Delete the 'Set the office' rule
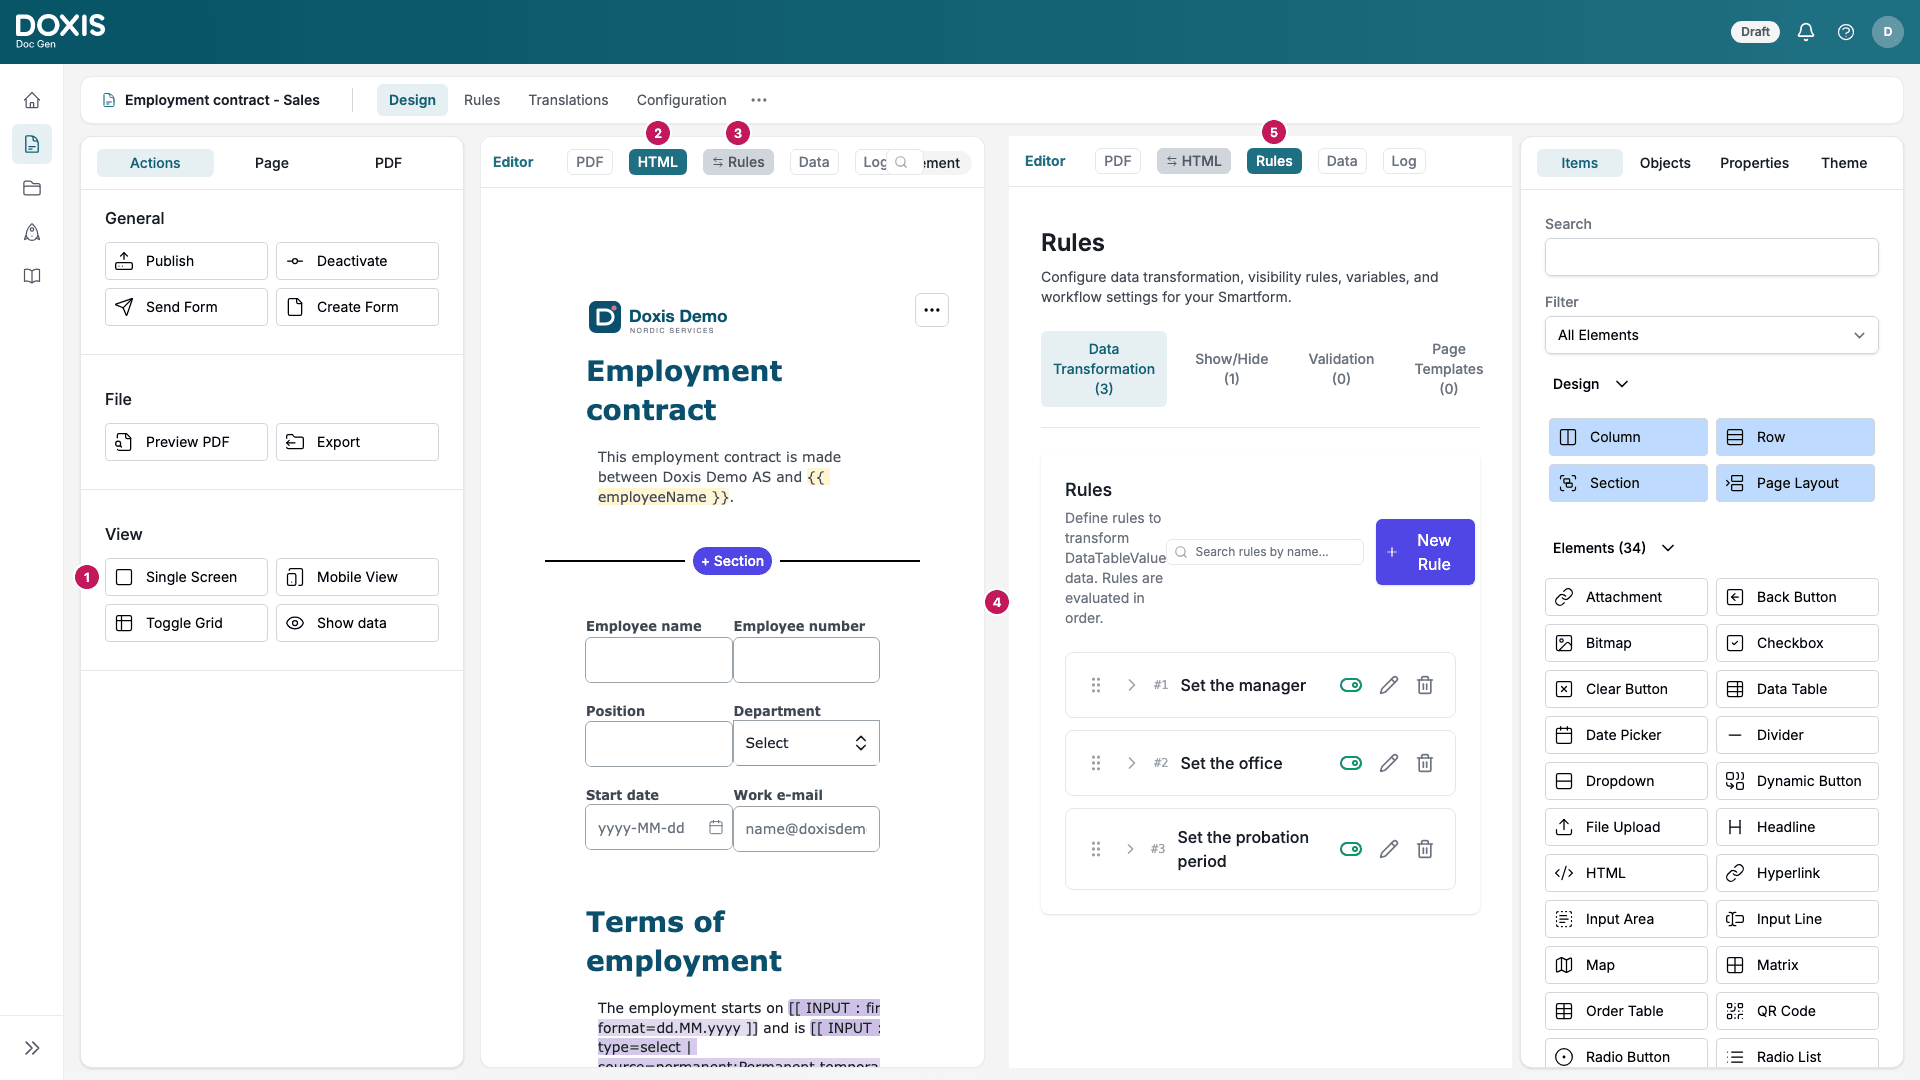The image size is (1920, 1080). tap(1425, 763)
